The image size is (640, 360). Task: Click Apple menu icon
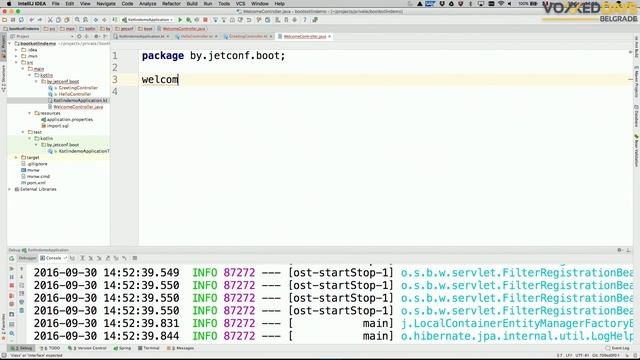(x=9, y=4)
